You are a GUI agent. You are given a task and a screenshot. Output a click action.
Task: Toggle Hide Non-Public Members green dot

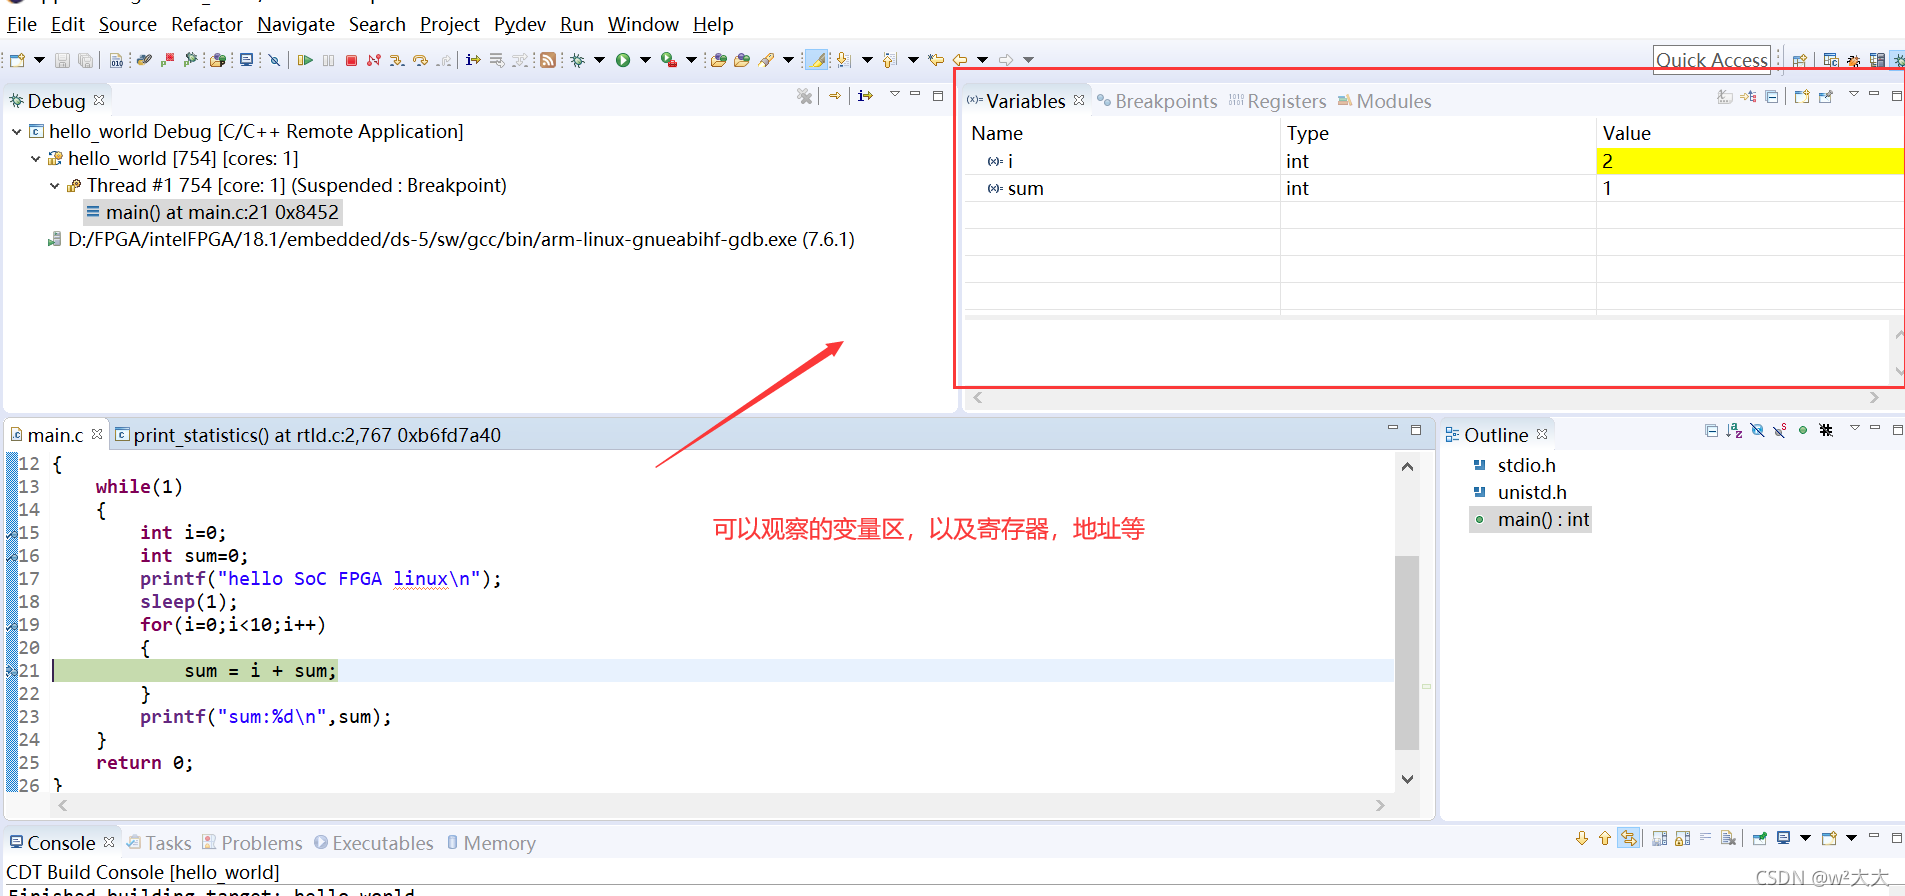click(1803, 430)
